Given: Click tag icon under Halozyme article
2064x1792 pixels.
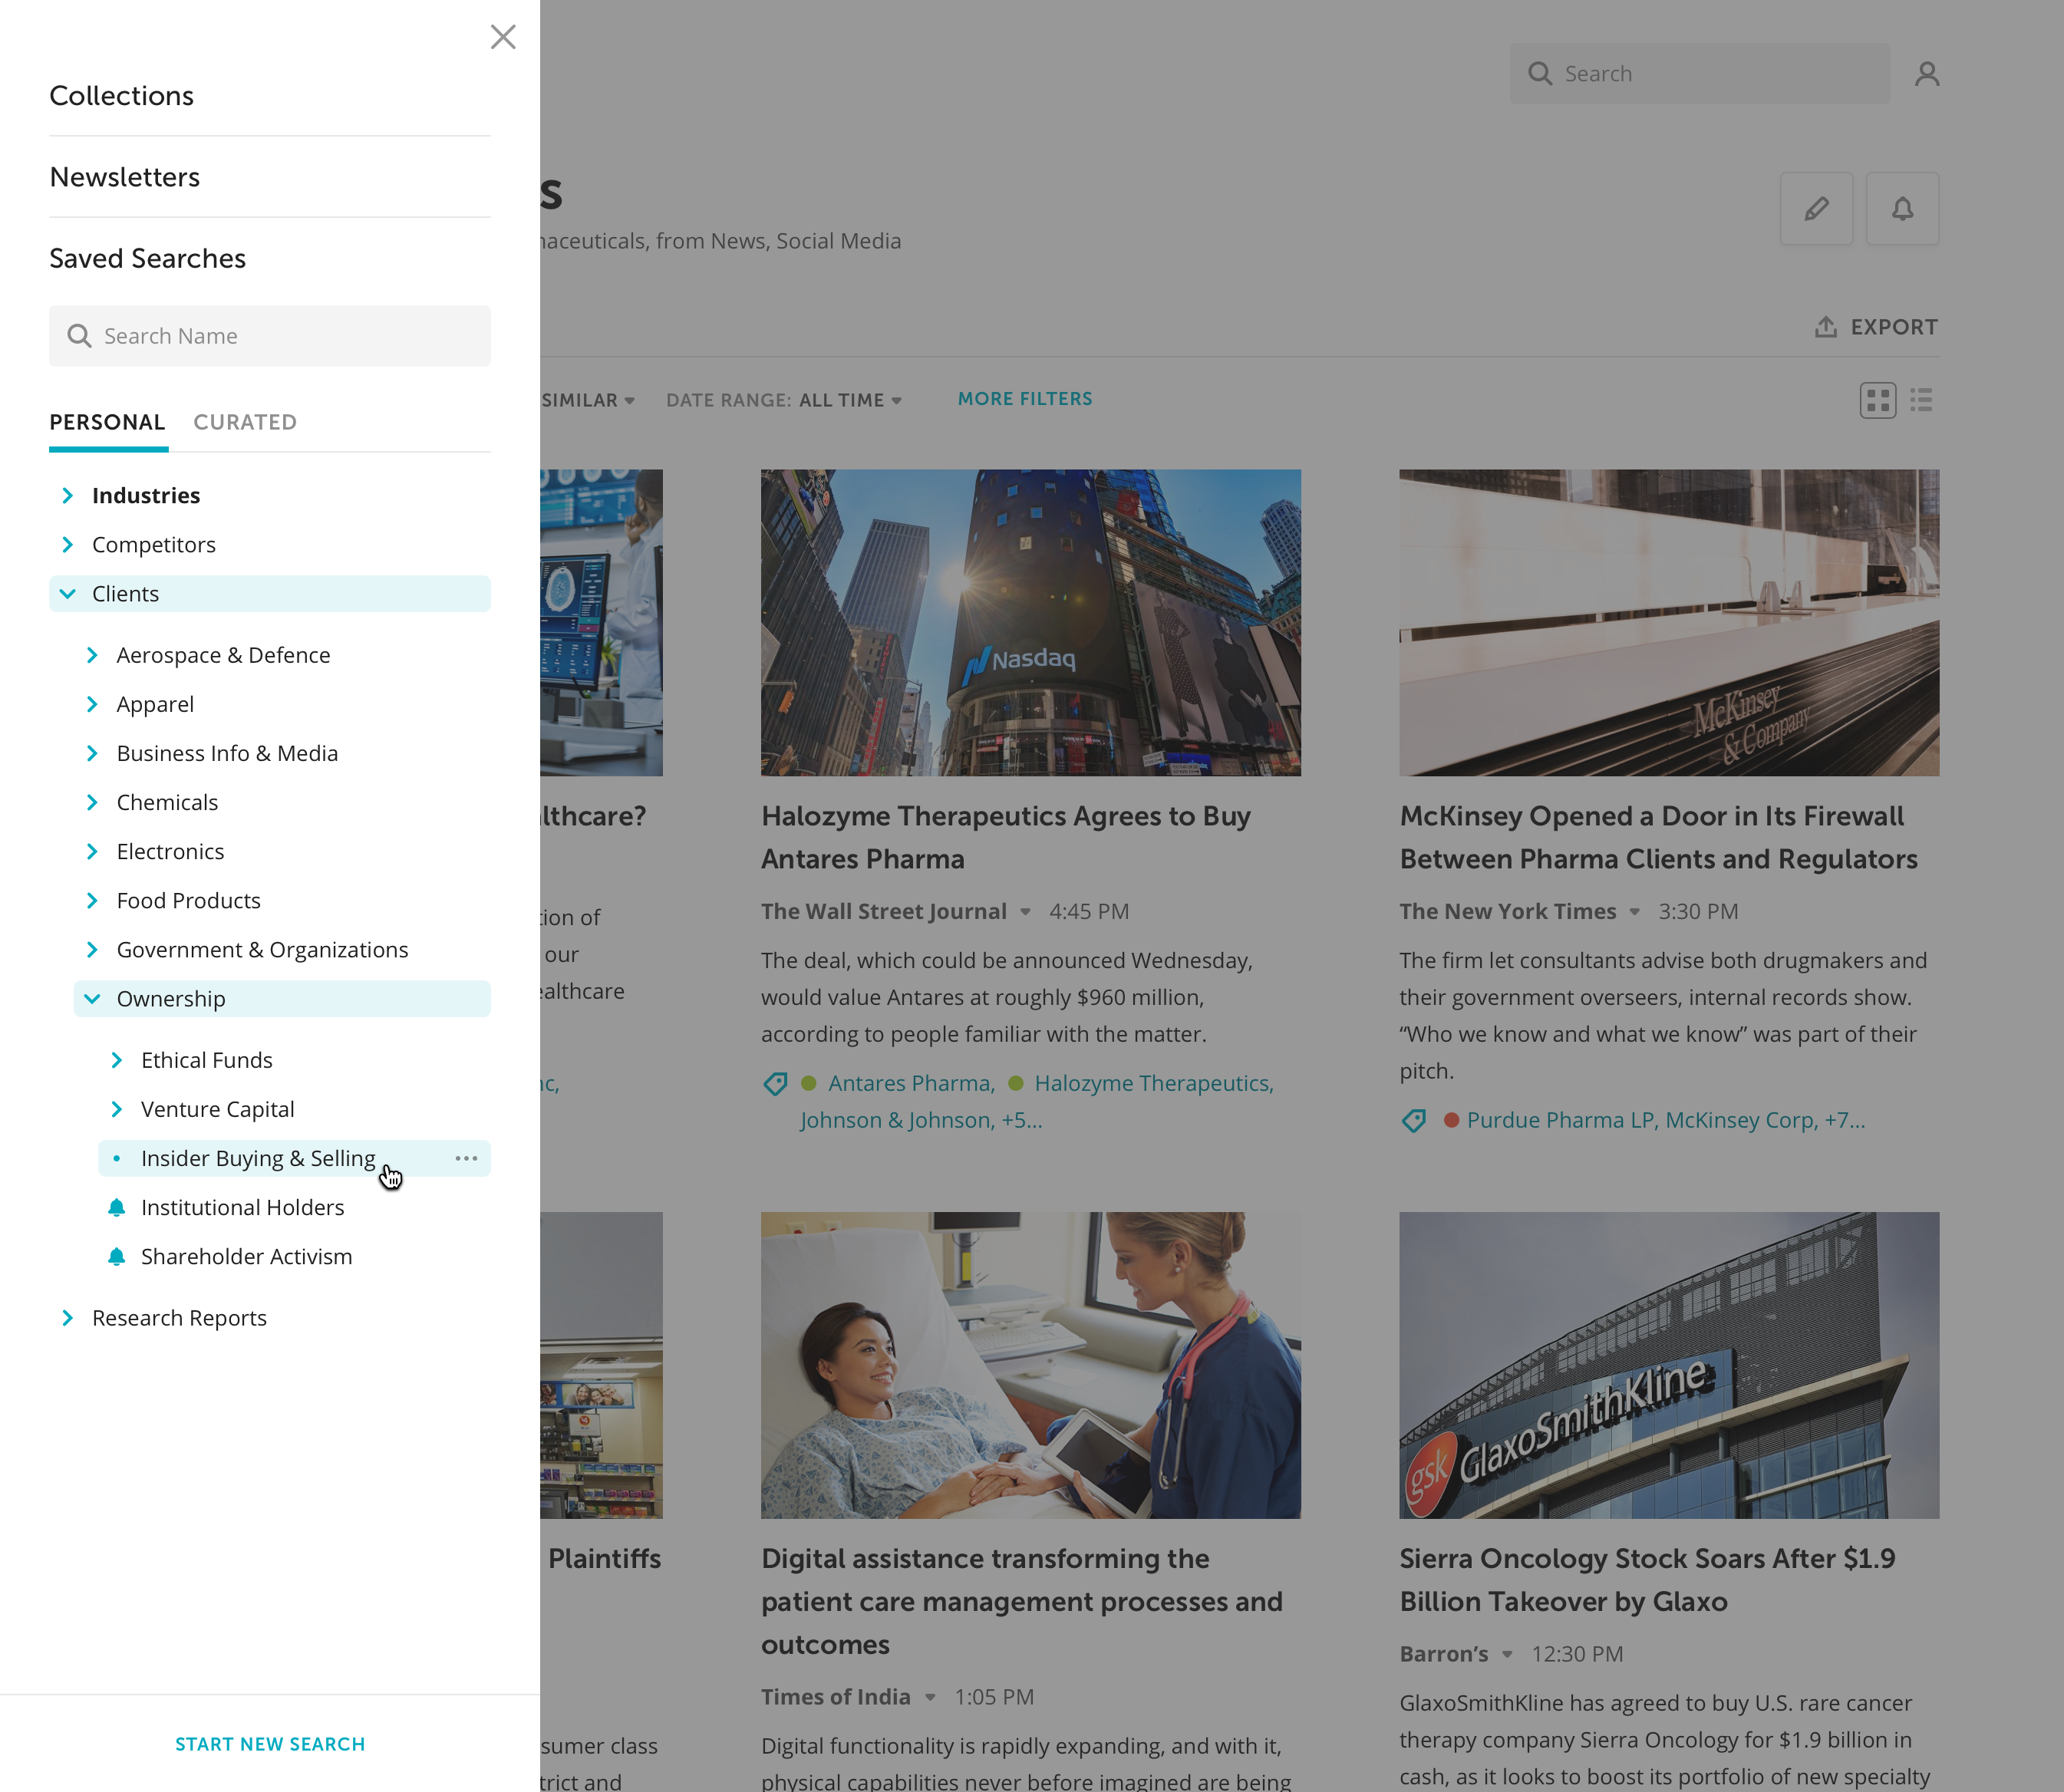Looking at the screenshot, I should click(x=775, y=1083).
